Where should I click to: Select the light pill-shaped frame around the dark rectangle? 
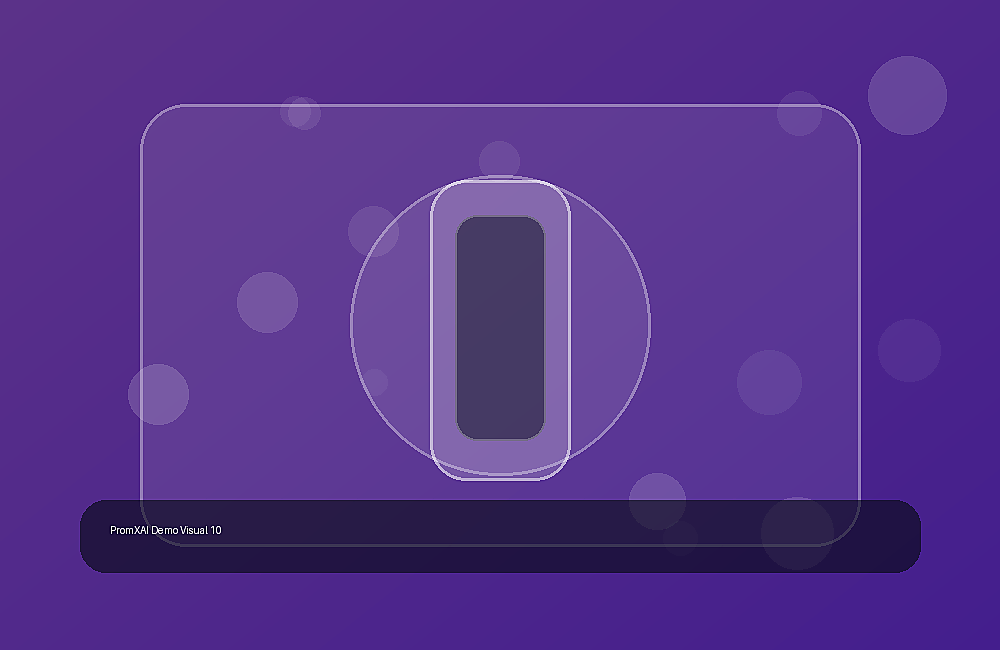click(500, 329)
